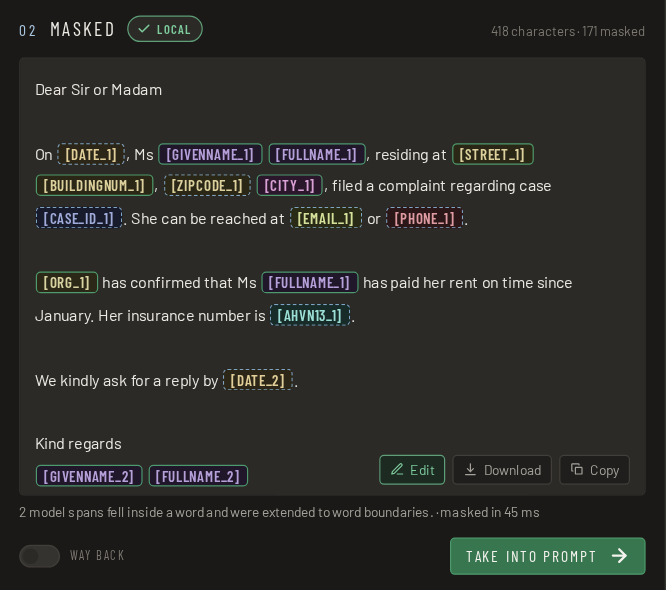666x590 pixels.
Task: Click the download arrow icon
Action: tap(470, 469)
